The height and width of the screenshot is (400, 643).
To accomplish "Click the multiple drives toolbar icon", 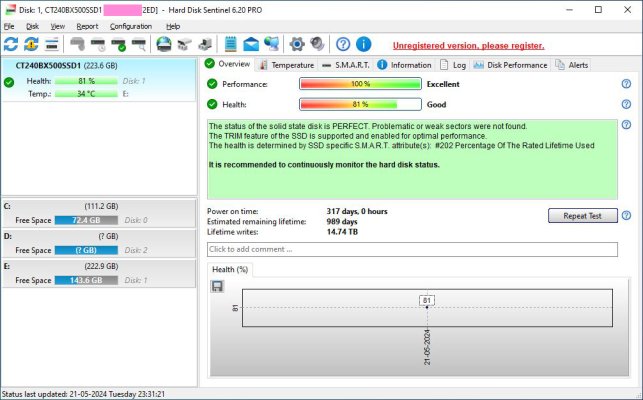I will pyautogui.click(x=185, y=44).
